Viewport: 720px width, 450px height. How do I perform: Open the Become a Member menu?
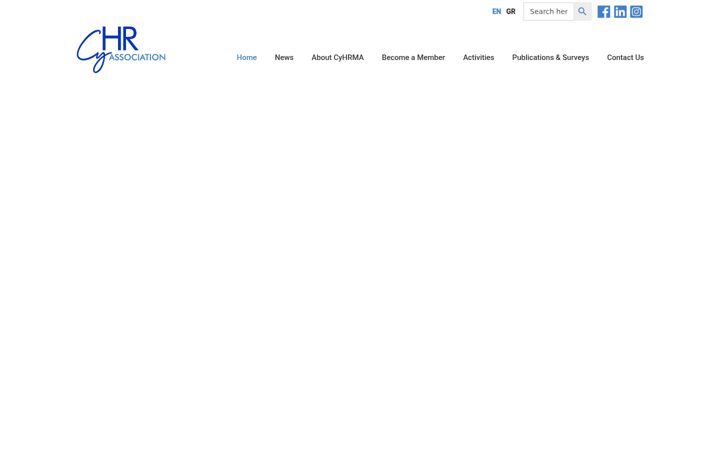(413, 57)
